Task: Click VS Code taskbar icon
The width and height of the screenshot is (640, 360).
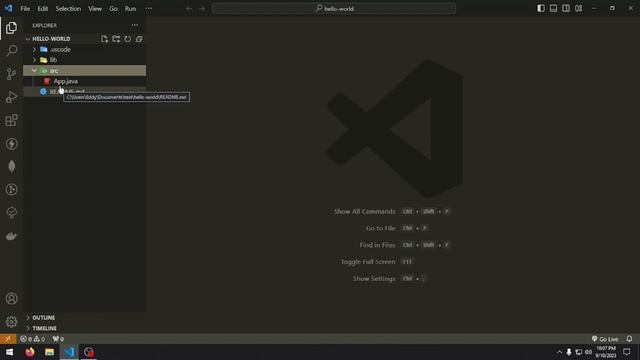Action: 69,352
